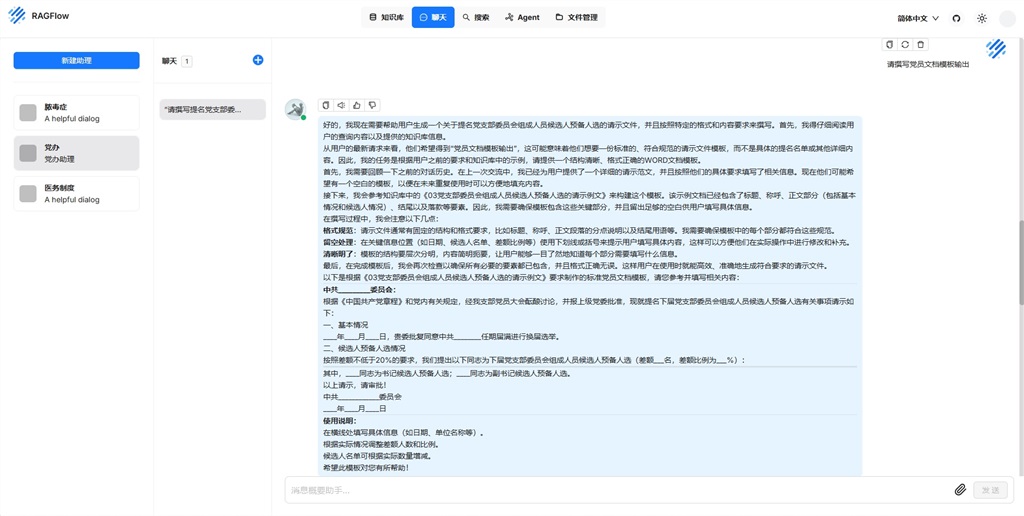Regenerate the answer with the refresh icon
The height and width of the screenshot is (516, 1024).
click(905, 44)
